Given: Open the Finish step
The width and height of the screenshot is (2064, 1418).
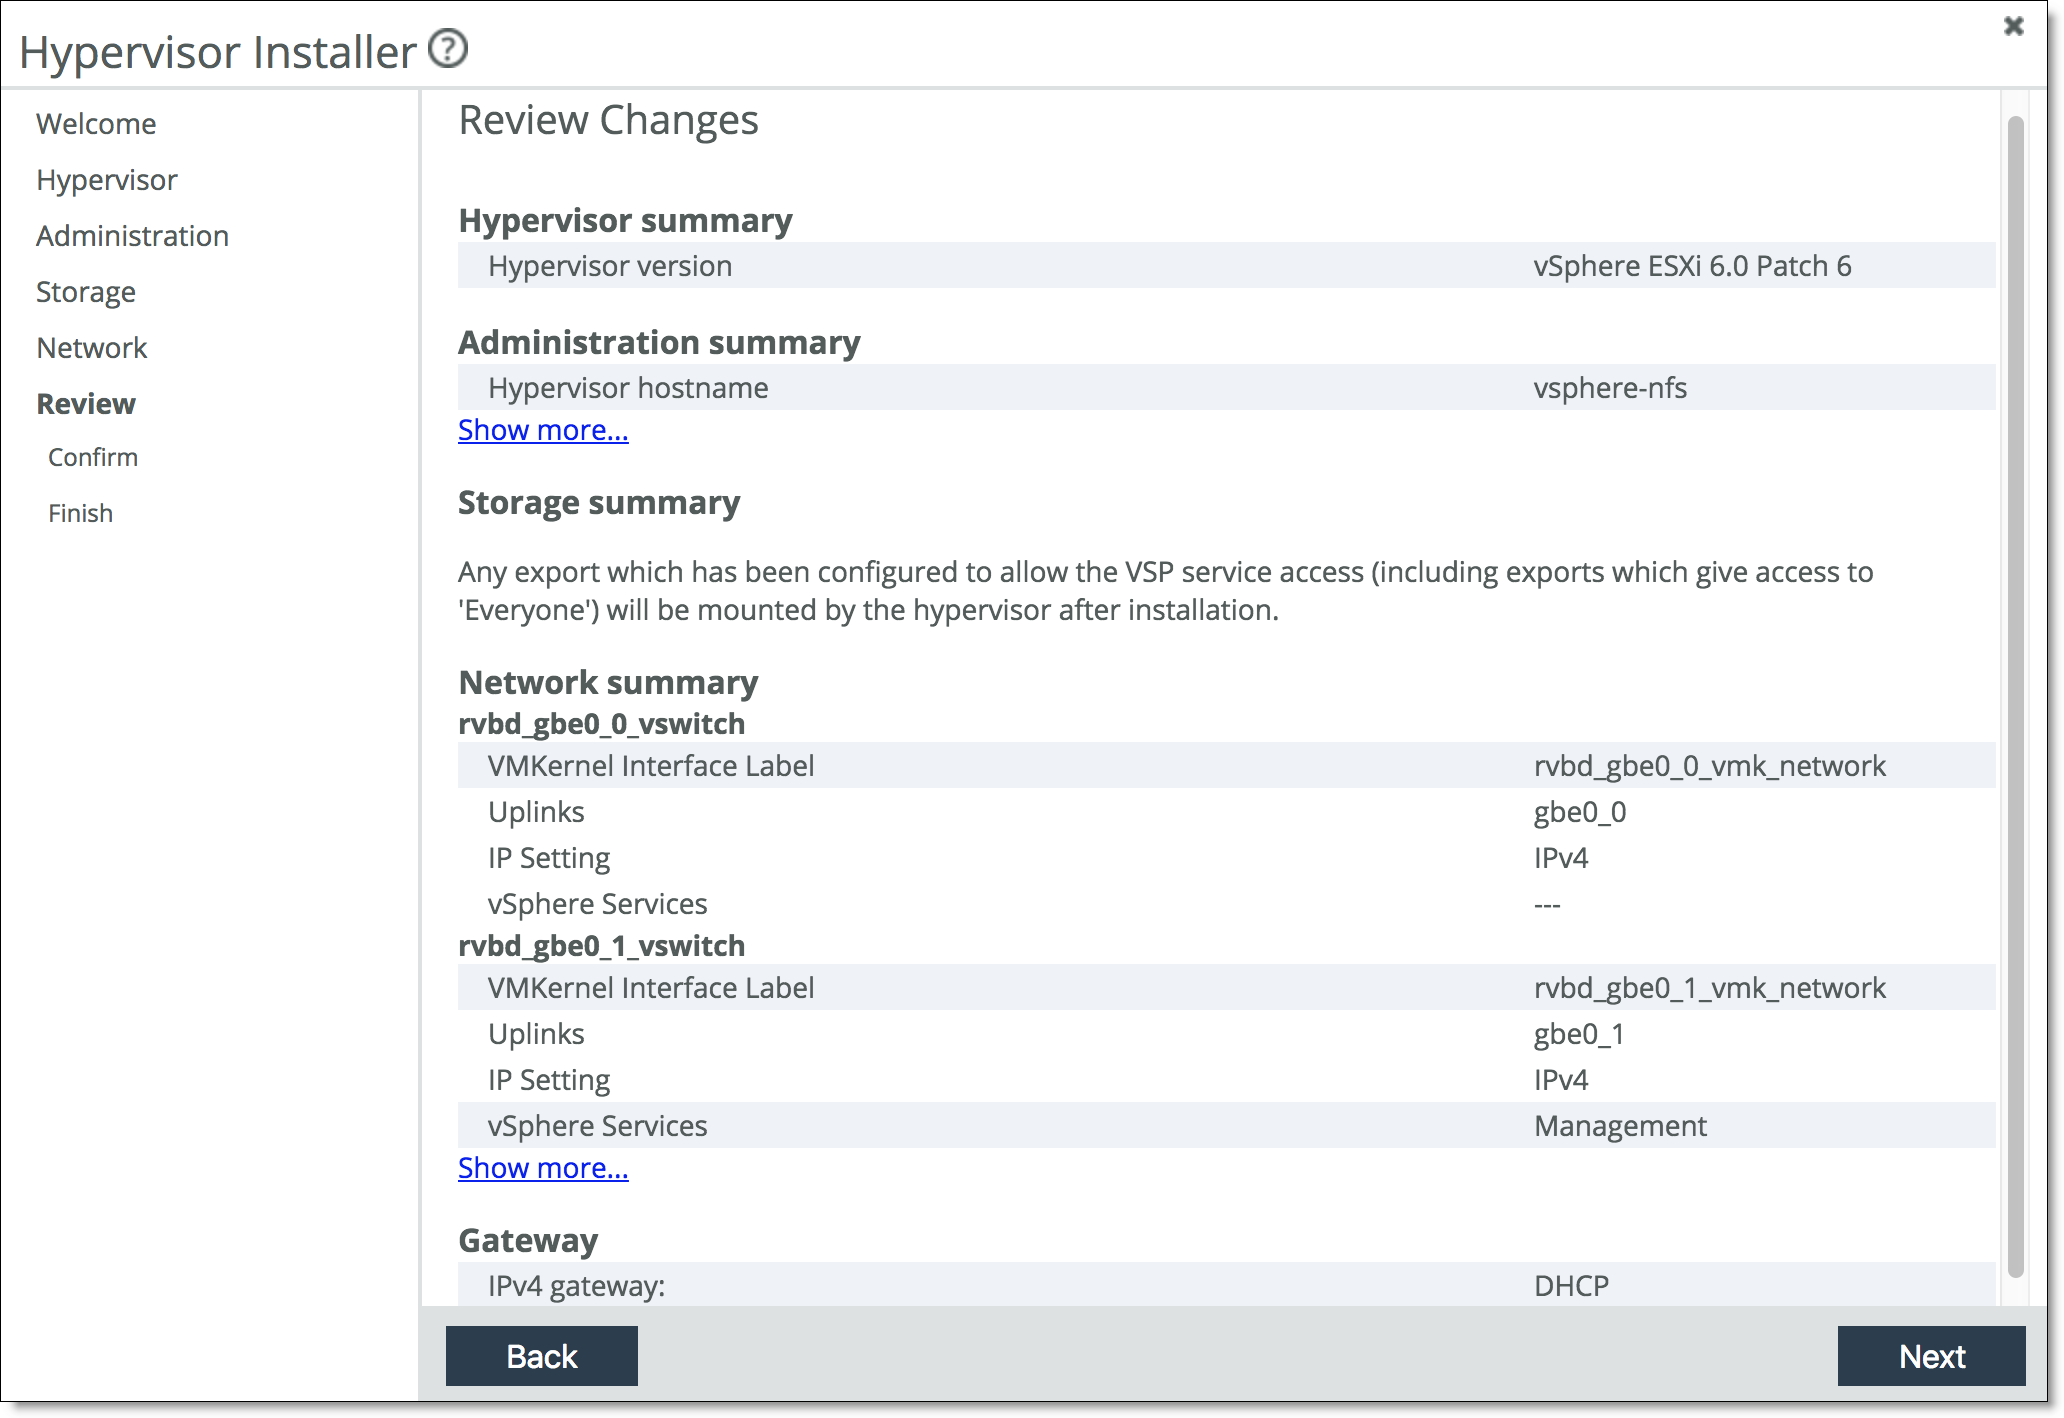Looking at the screenshot, I should 80,513.
